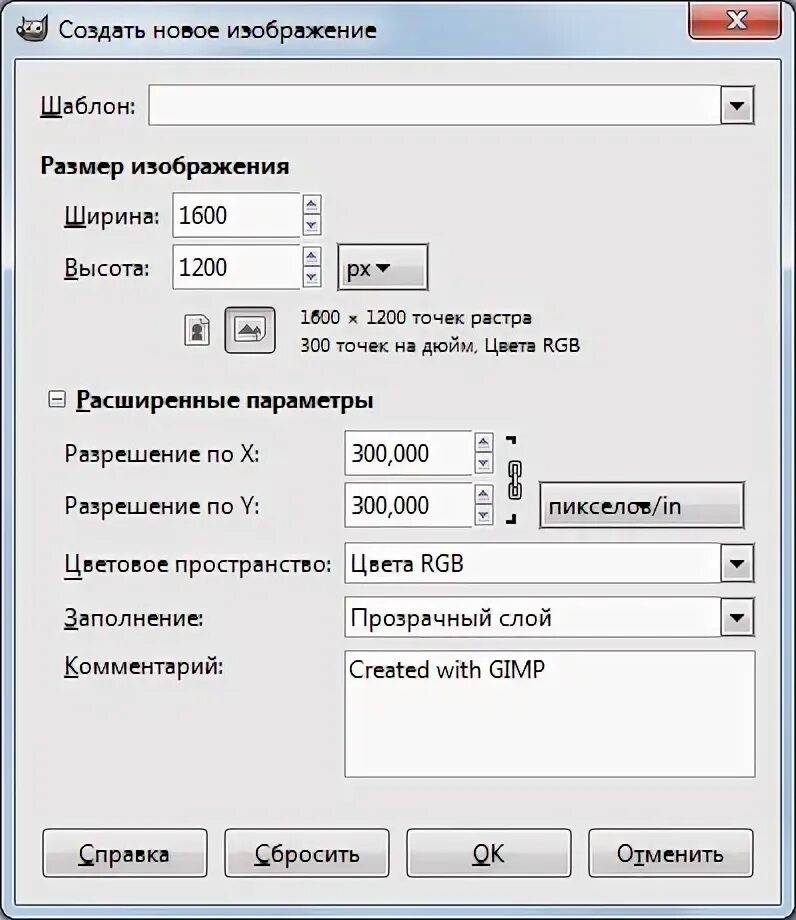Open the Цветовое пространство dropdown

coord(737,564)
